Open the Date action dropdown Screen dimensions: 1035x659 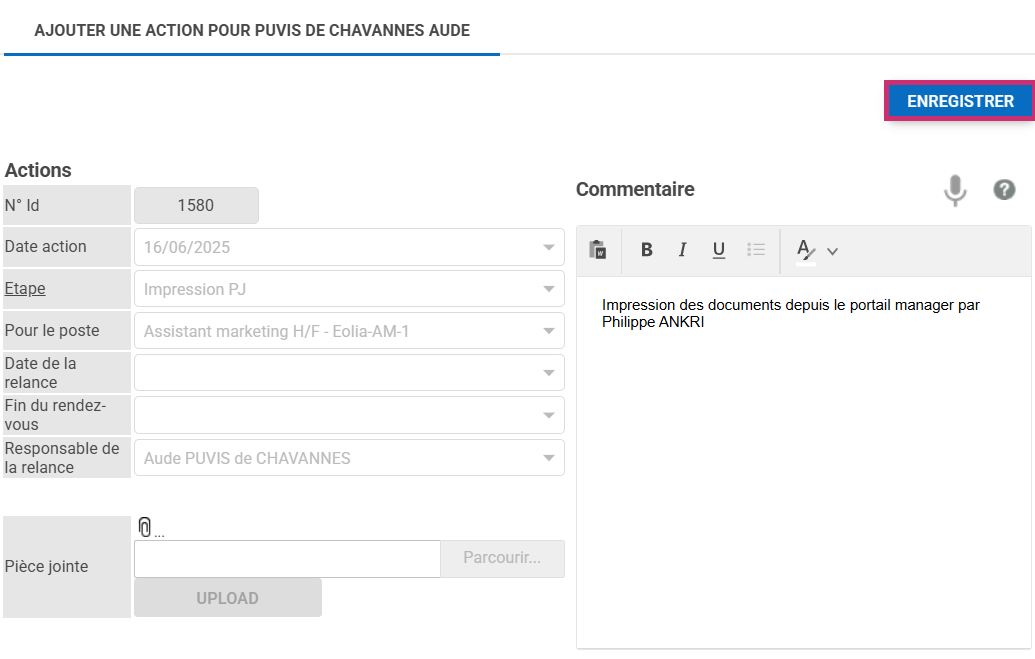(548, 247)
